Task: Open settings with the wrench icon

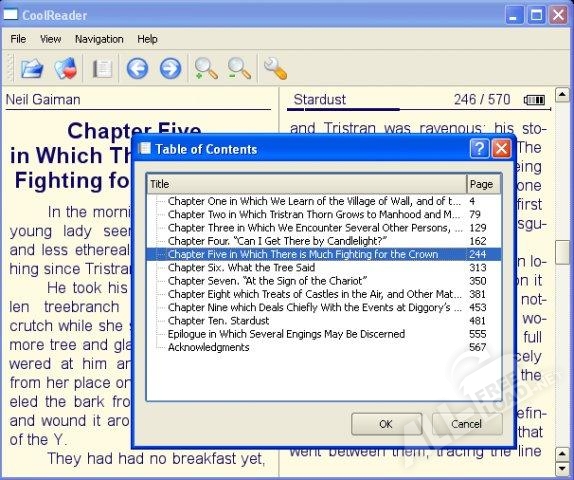Action: [275, 68]
